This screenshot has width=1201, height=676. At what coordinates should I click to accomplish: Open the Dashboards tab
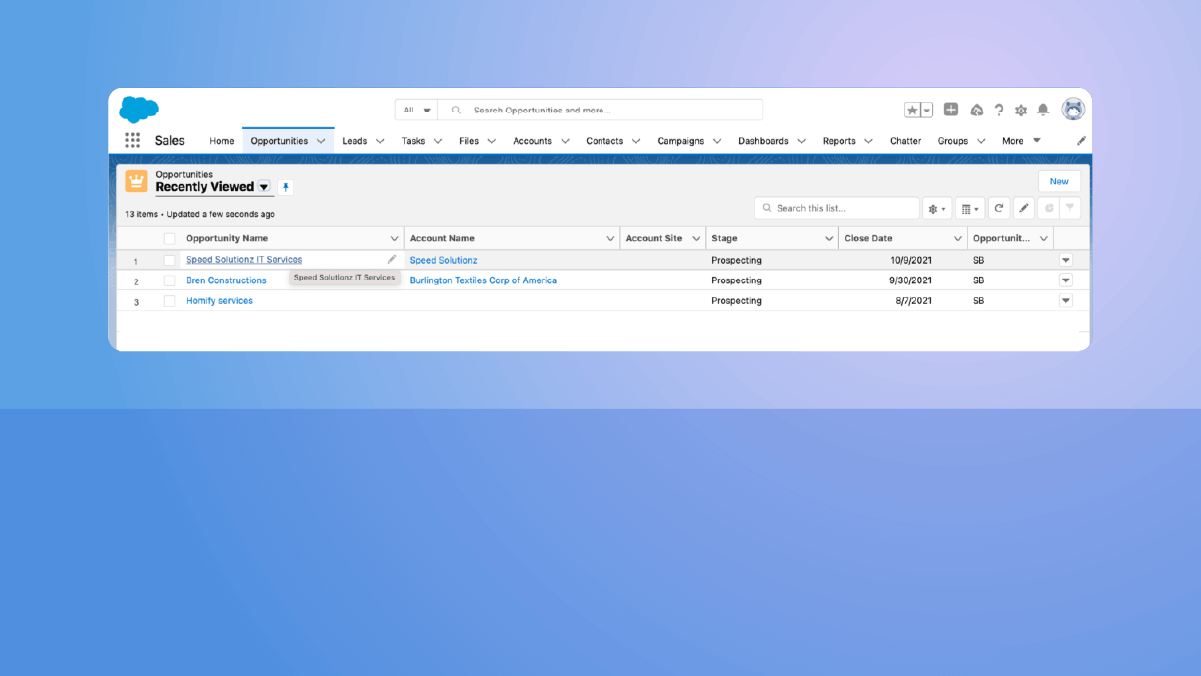click(x=763, y=141)
